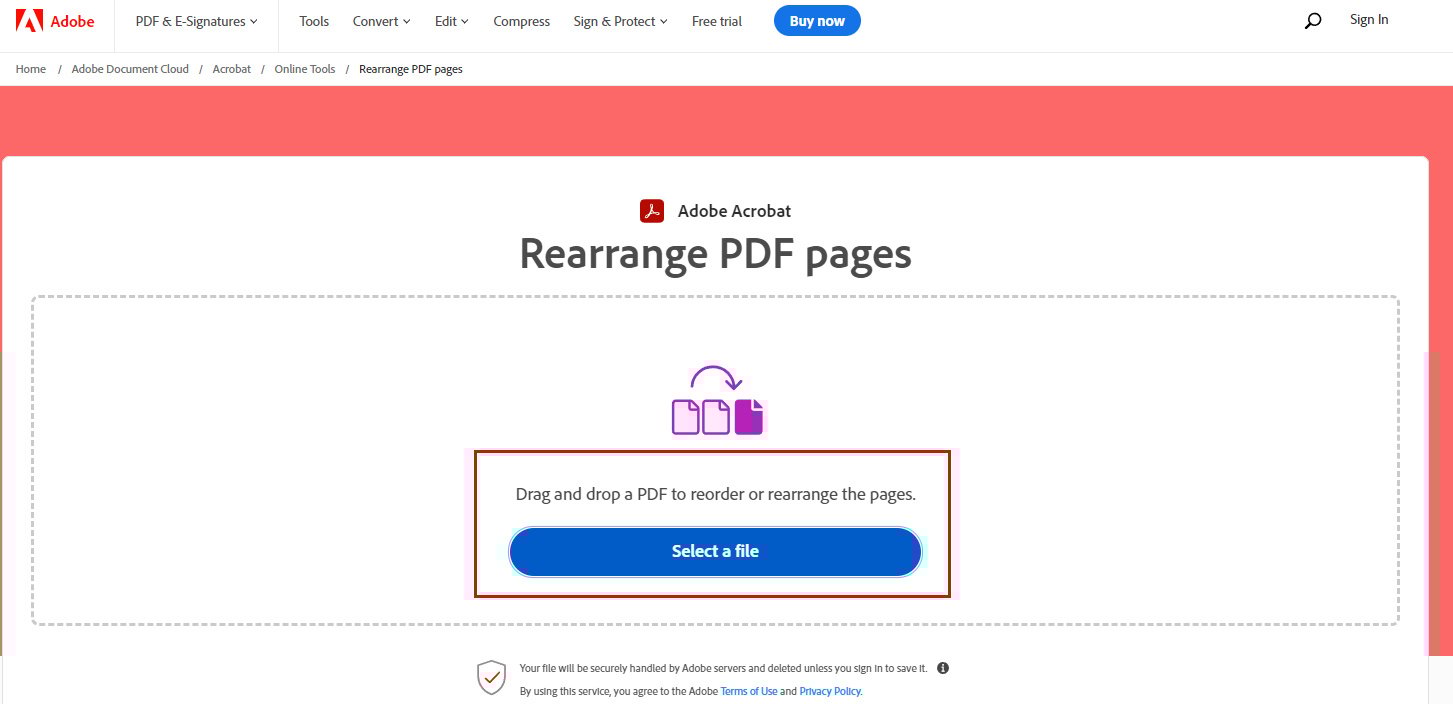Go to Adobe Document Cloud breadcrumb
The width and height of the screenshot is (1453, 704).
pyautogui.click(x=130, y=69)
